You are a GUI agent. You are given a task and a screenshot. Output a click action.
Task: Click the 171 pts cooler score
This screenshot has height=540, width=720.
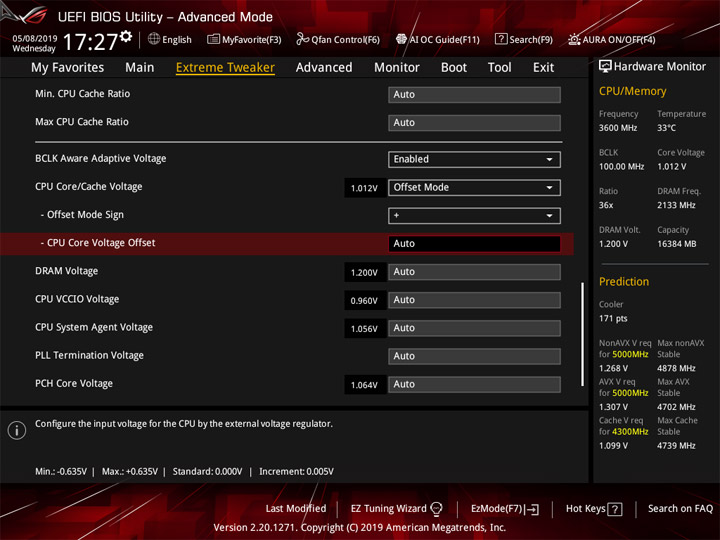pos(613,318)
